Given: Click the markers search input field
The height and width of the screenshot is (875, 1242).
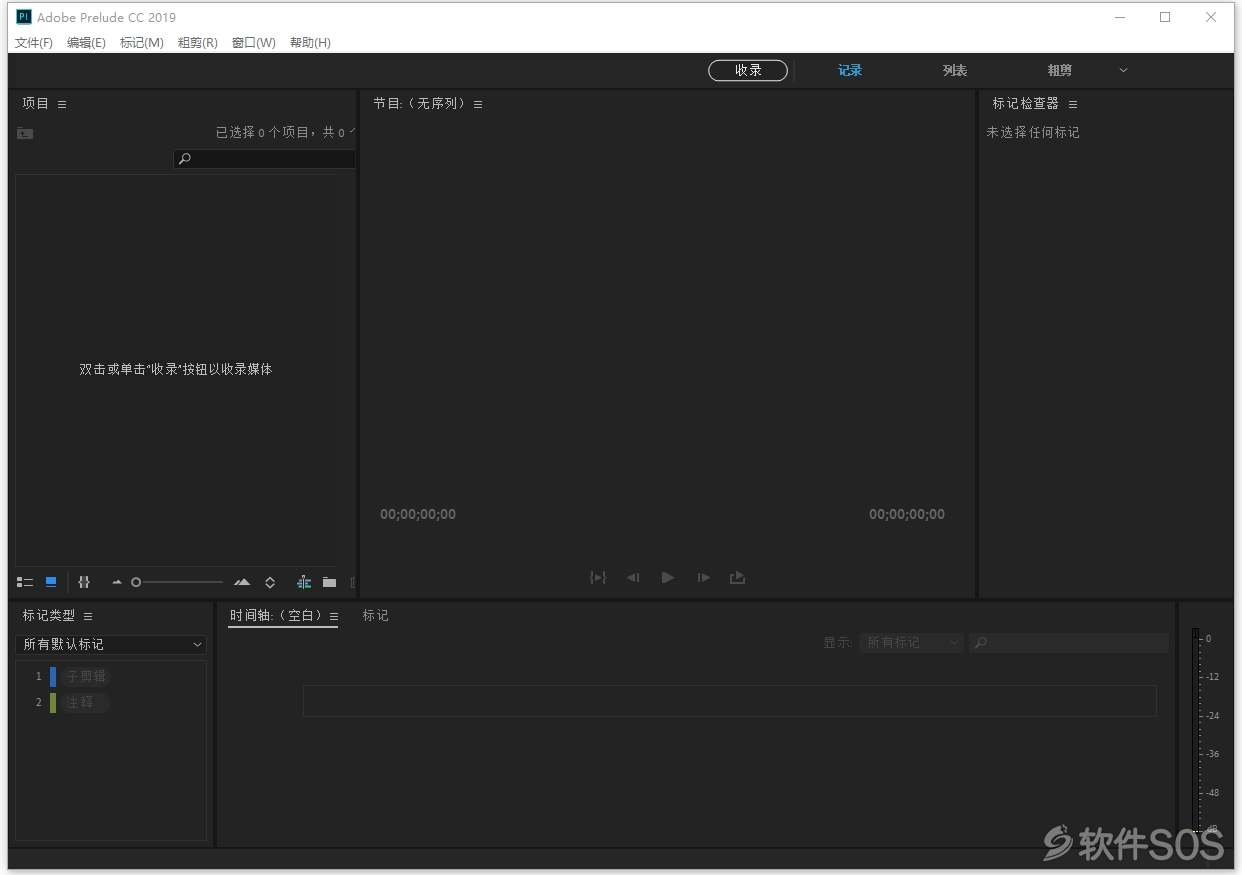Looking at the screenshot, I should (1069, 643).
